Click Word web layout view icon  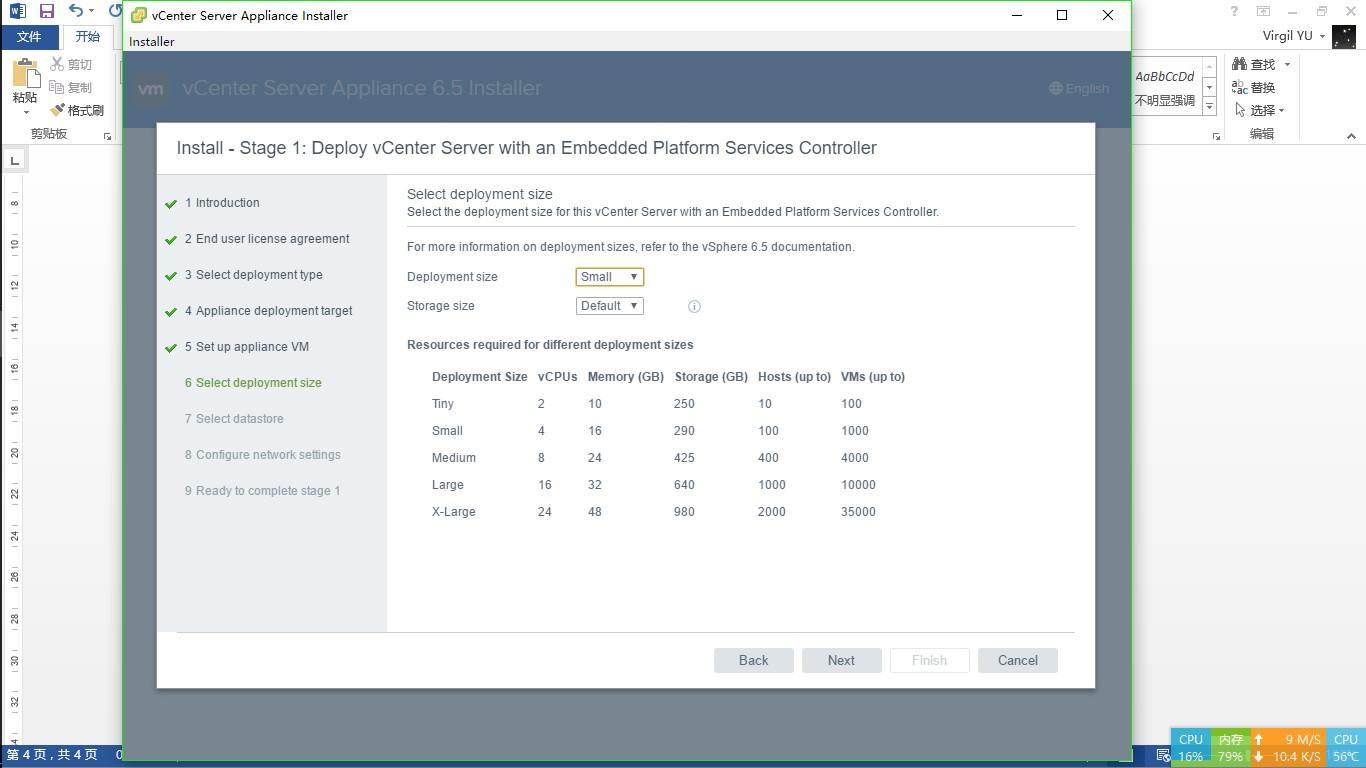tap(1164, 756)
